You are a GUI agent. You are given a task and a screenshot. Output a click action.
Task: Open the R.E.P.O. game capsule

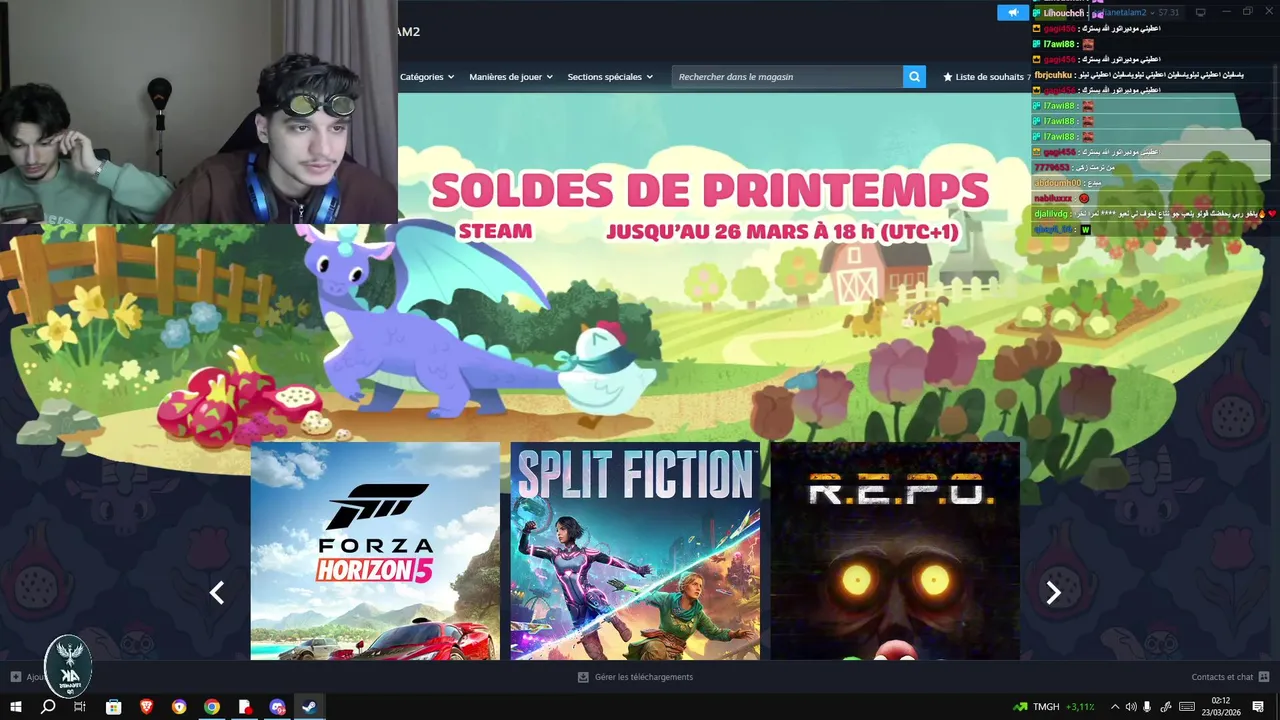[895, 551]
